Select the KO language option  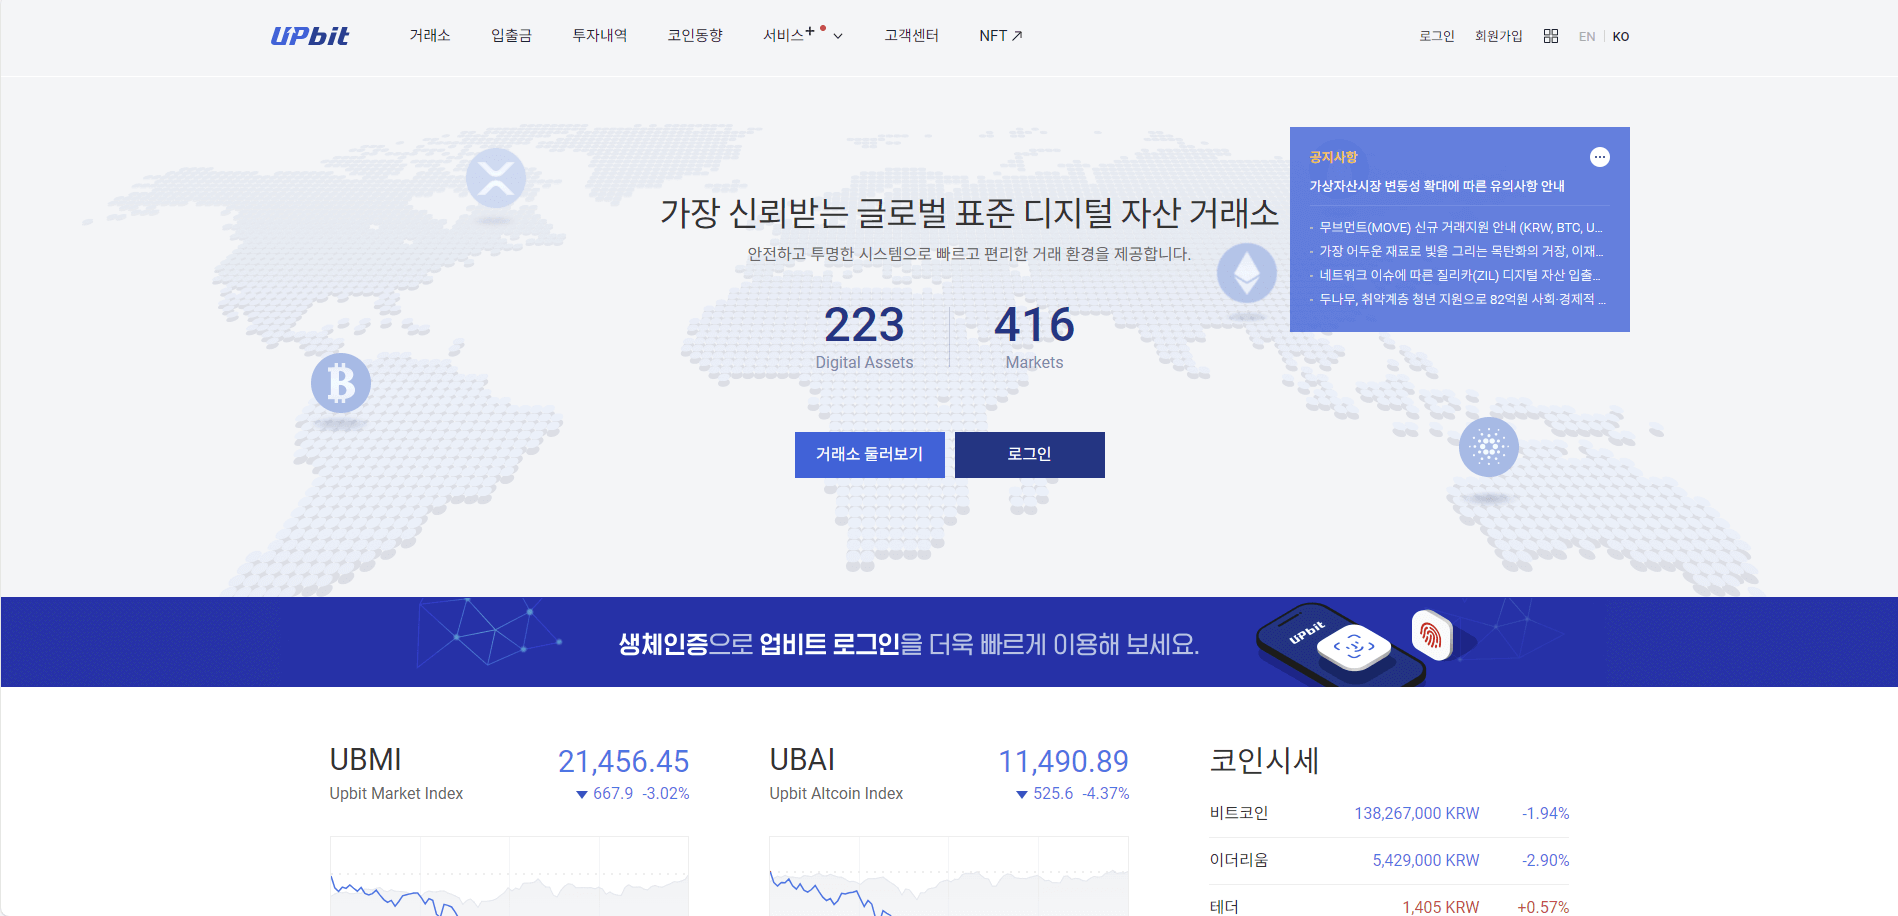1620,36
